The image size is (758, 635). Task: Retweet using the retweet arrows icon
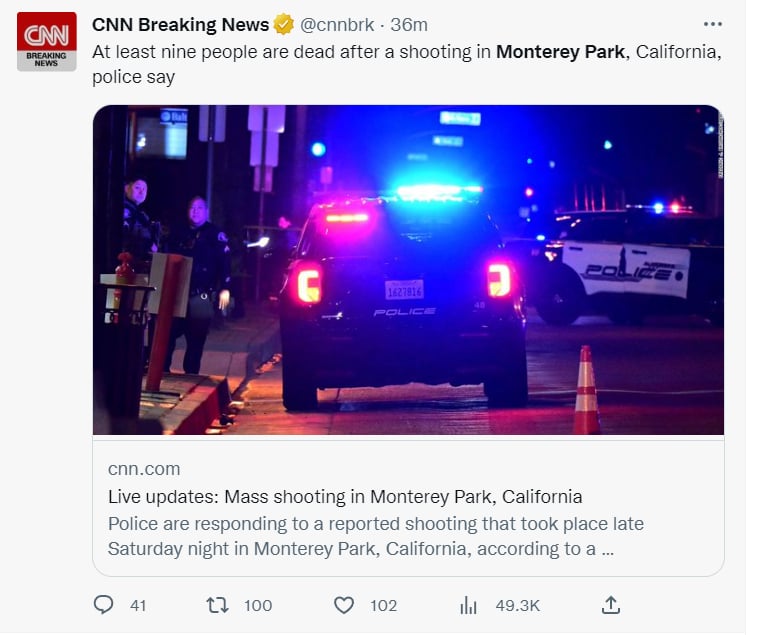point(218,605)
